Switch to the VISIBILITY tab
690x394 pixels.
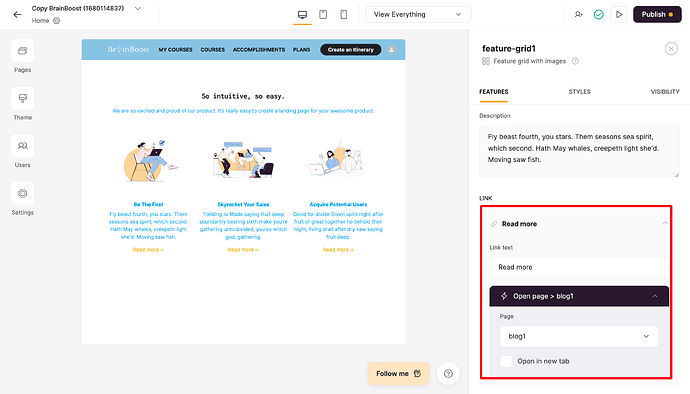[x=664, y=92]
